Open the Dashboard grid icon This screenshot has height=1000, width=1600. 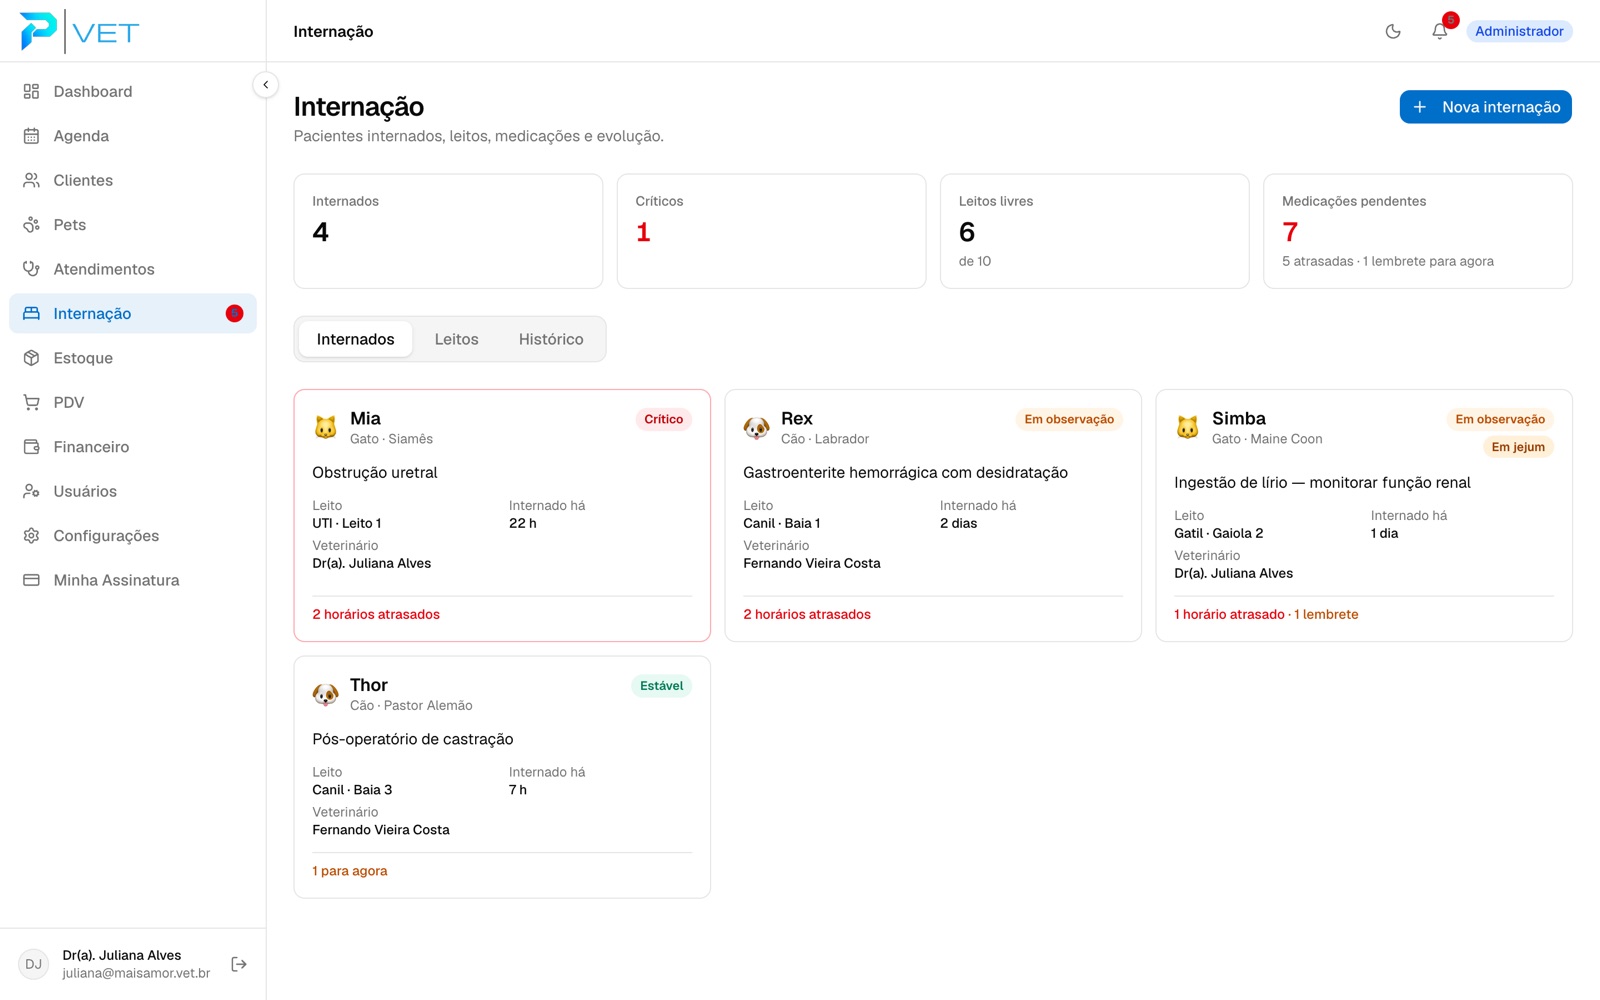click(x=31, y=91)
